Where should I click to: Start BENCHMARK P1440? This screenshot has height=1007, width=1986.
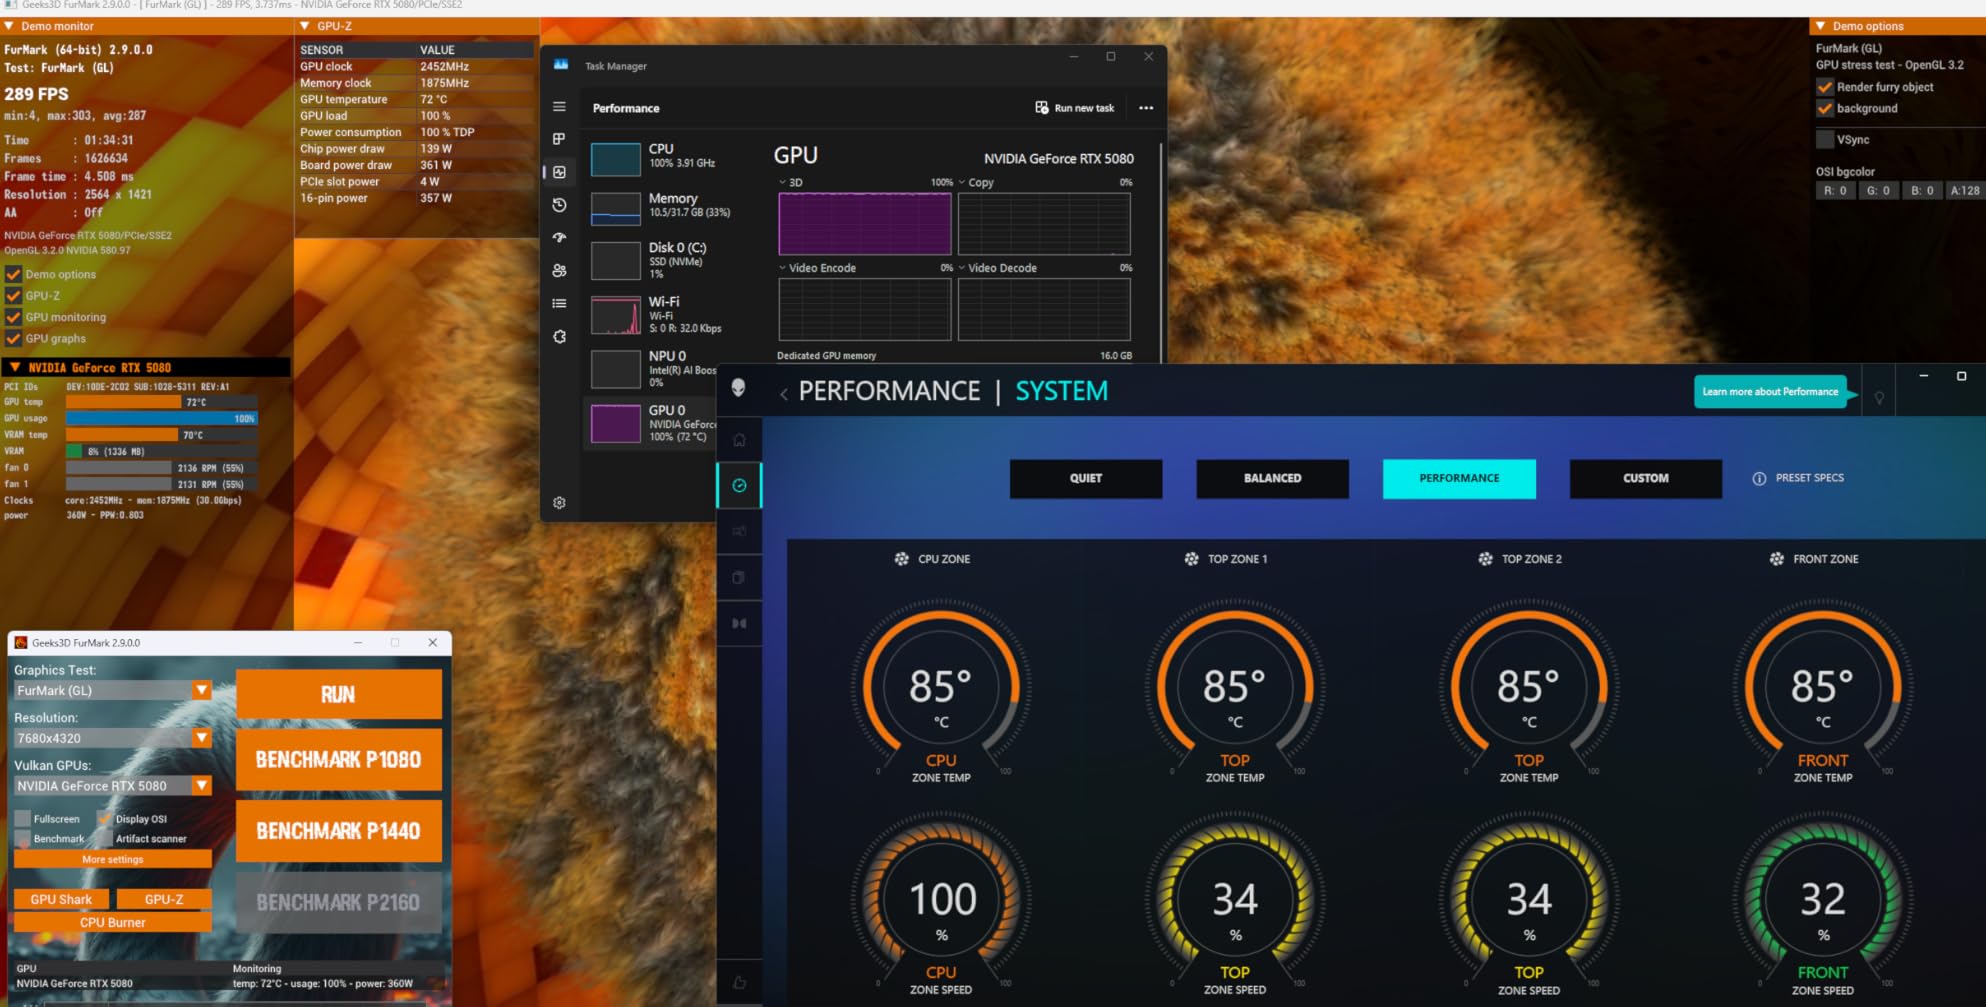pos(339,831)
